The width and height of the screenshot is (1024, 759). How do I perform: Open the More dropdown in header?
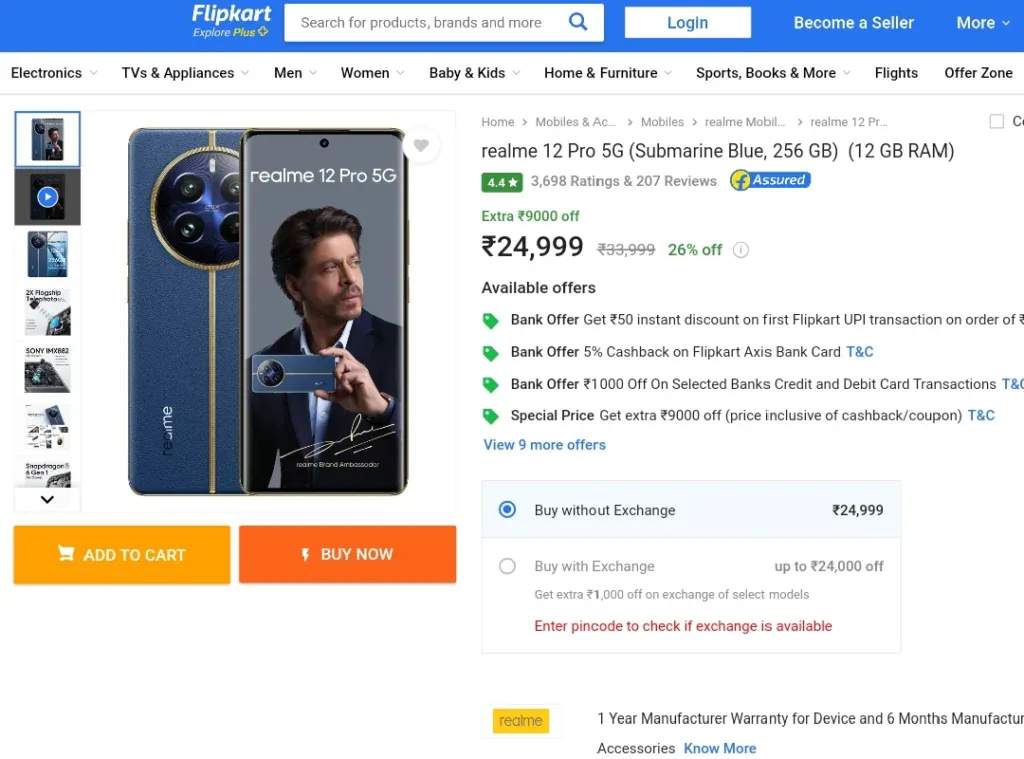[983, 23]
